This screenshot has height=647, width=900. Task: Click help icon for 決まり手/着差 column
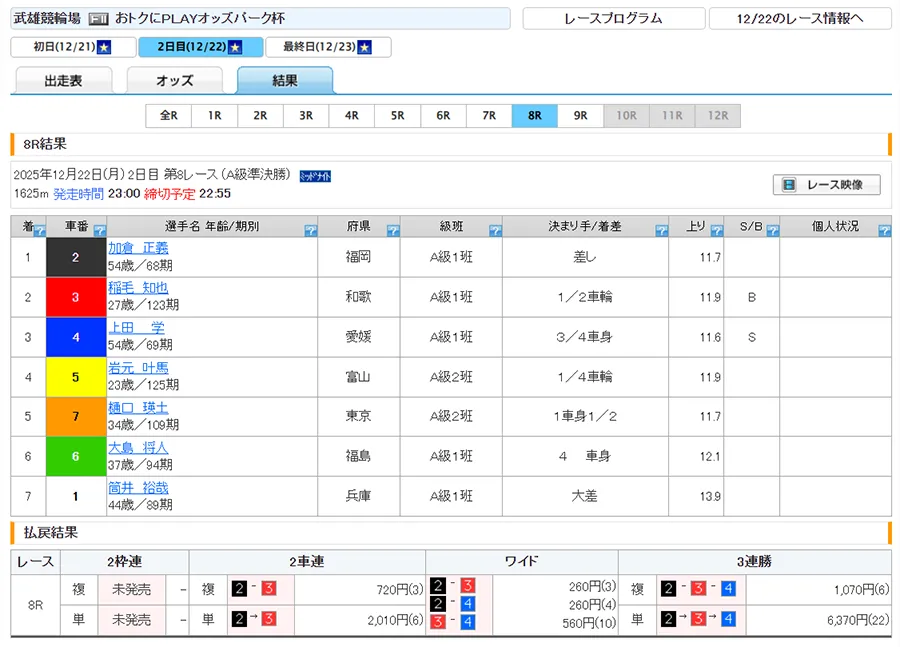click(661, 231)
